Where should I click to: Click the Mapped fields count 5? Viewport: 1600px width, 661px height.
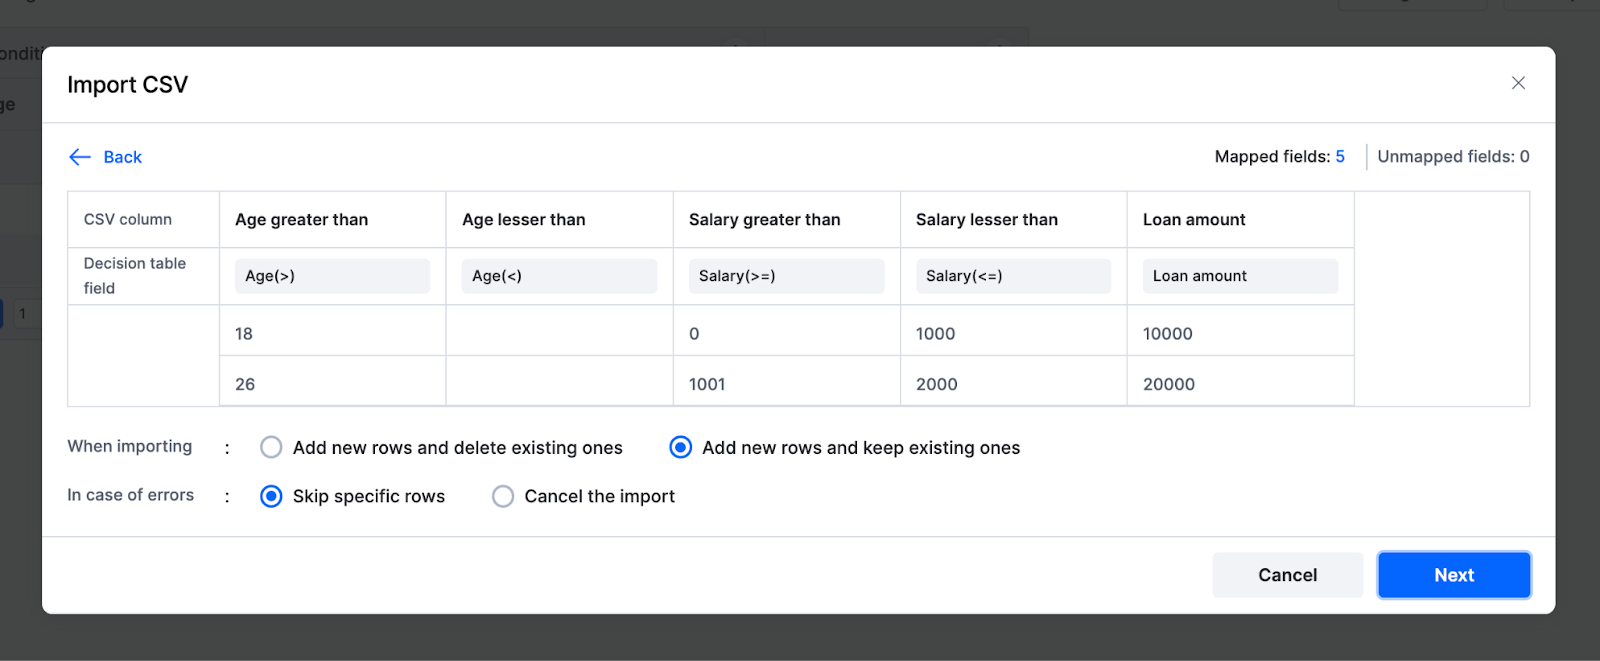pyautogui.click(x=1340, y=157)
